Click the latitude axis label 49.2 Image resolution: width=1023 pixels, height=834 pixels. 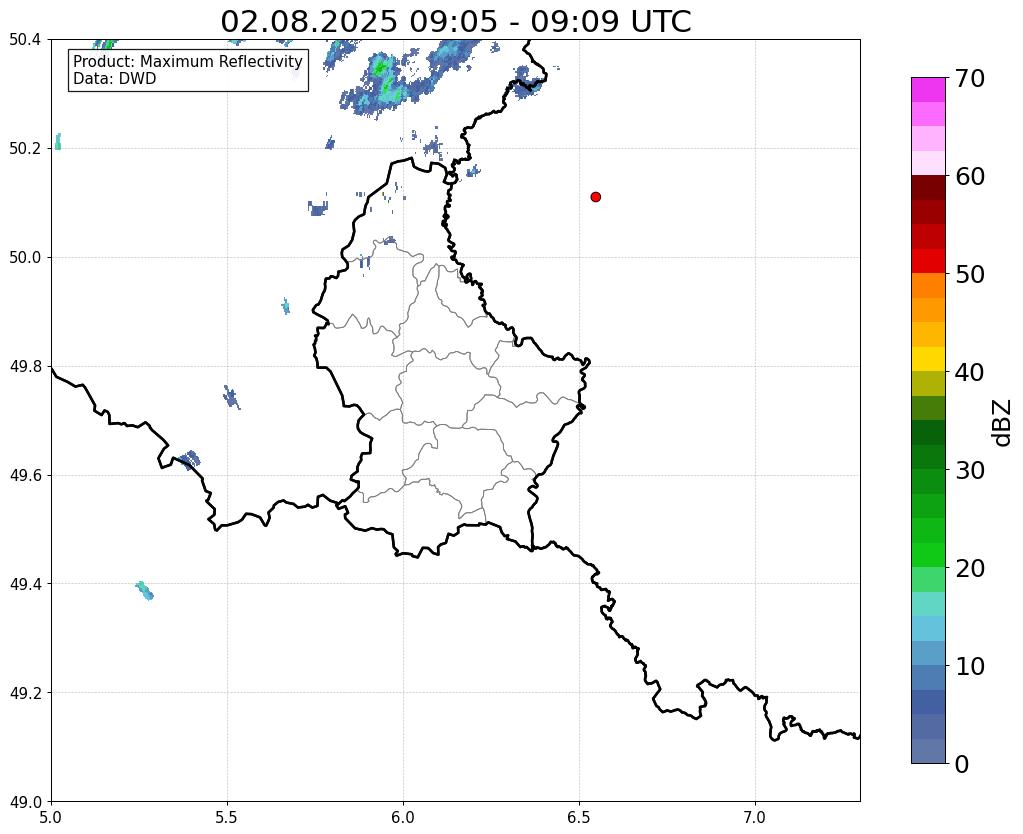click(x=25, y=693)
